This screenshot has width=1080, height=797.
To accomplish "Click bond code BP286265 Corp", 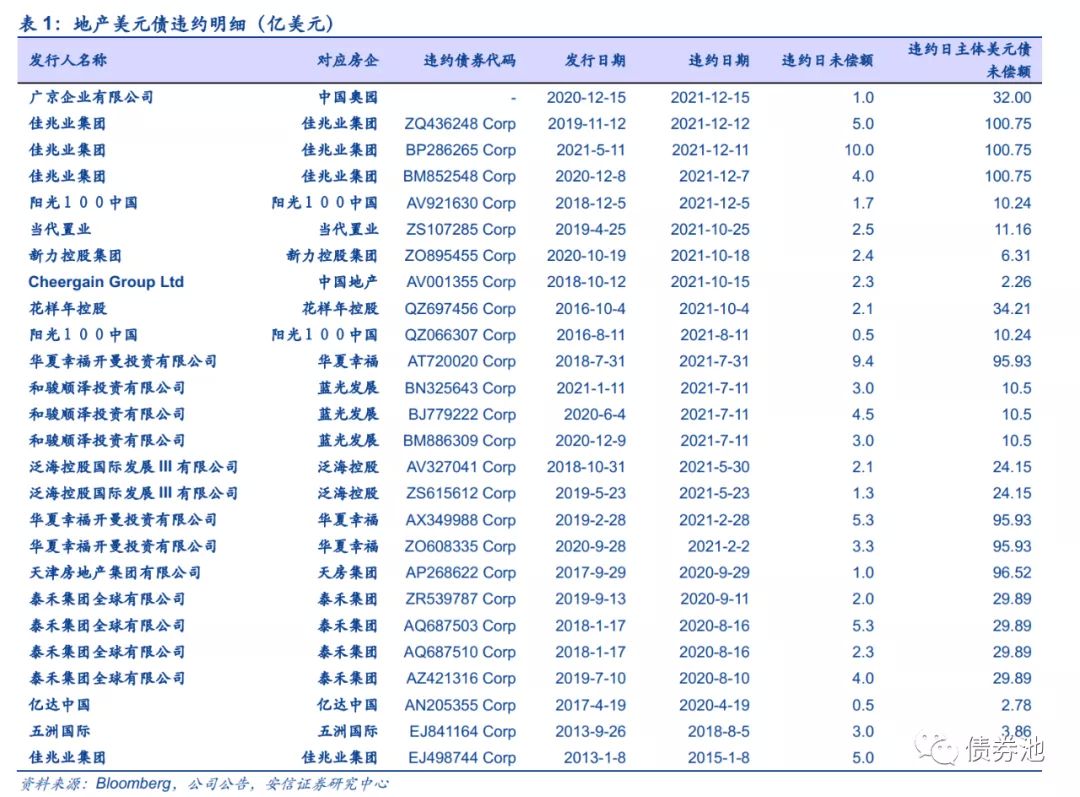I will pyautogui.click(x=461, y=150).
